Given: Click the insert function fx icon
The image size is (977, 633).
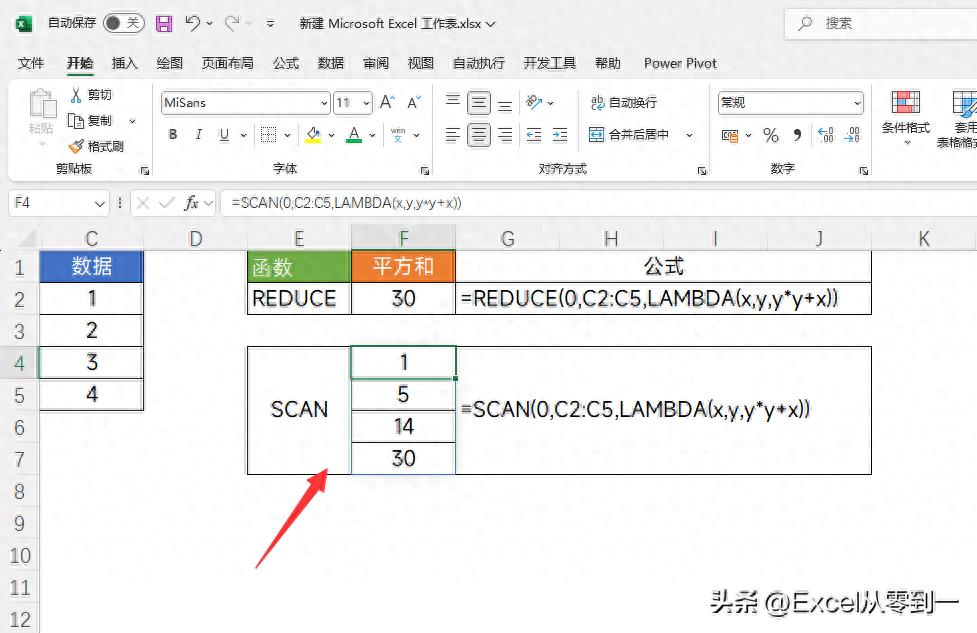Looking at the screenshot, I should click(x=191, y=203).
